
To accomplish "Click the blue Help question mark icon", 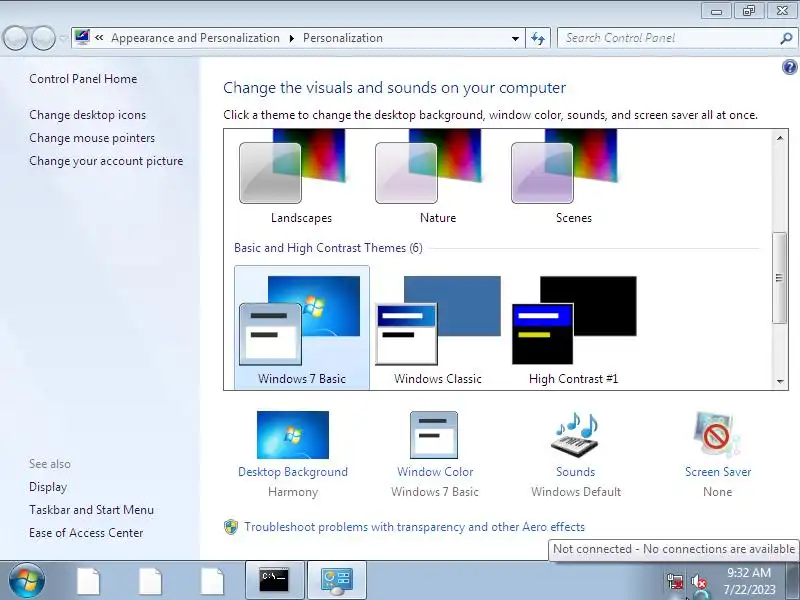I will click(789, 67).
